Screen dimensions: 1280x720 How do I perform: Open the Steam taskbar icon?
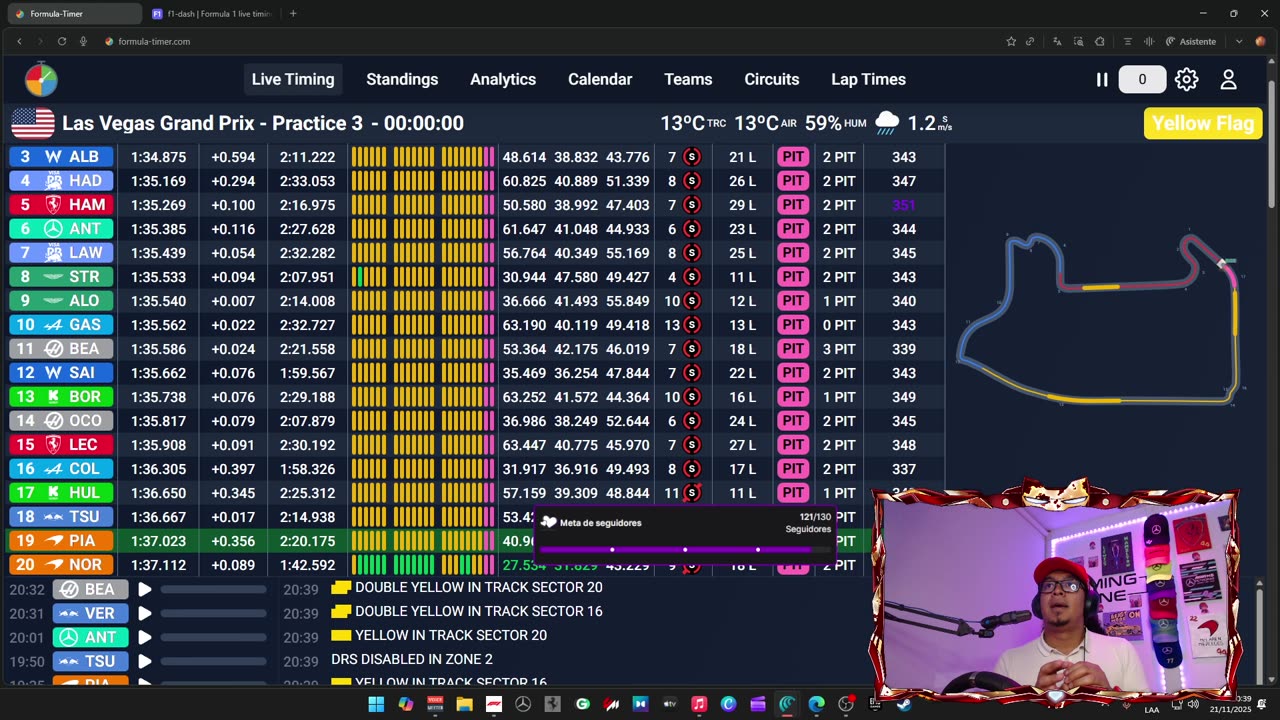click(904, 704)
